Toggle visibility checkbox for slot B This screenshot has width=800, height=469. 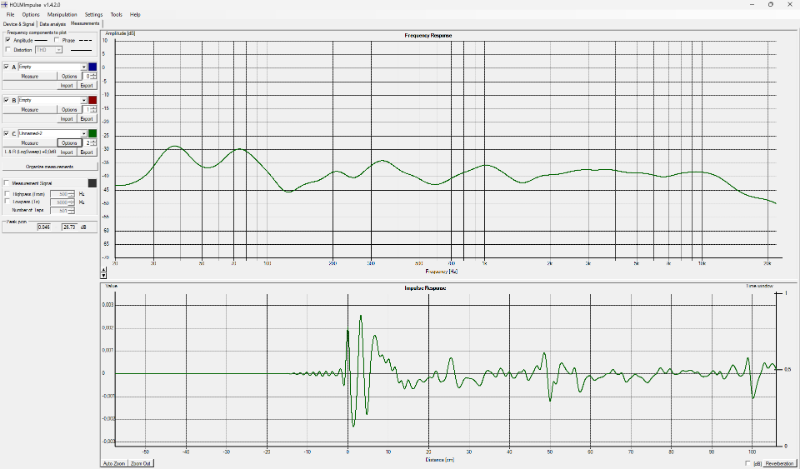coord(6,100)
